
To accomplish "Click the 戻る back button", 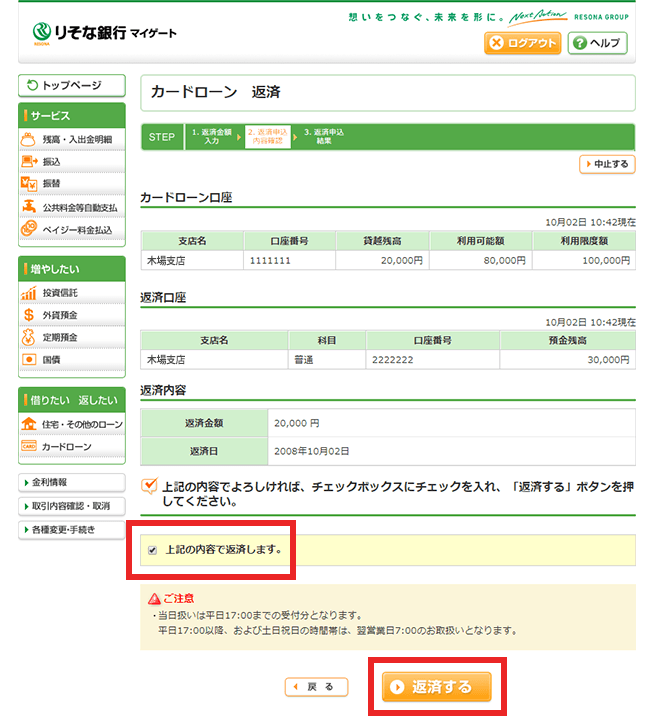I will [316, 687].
